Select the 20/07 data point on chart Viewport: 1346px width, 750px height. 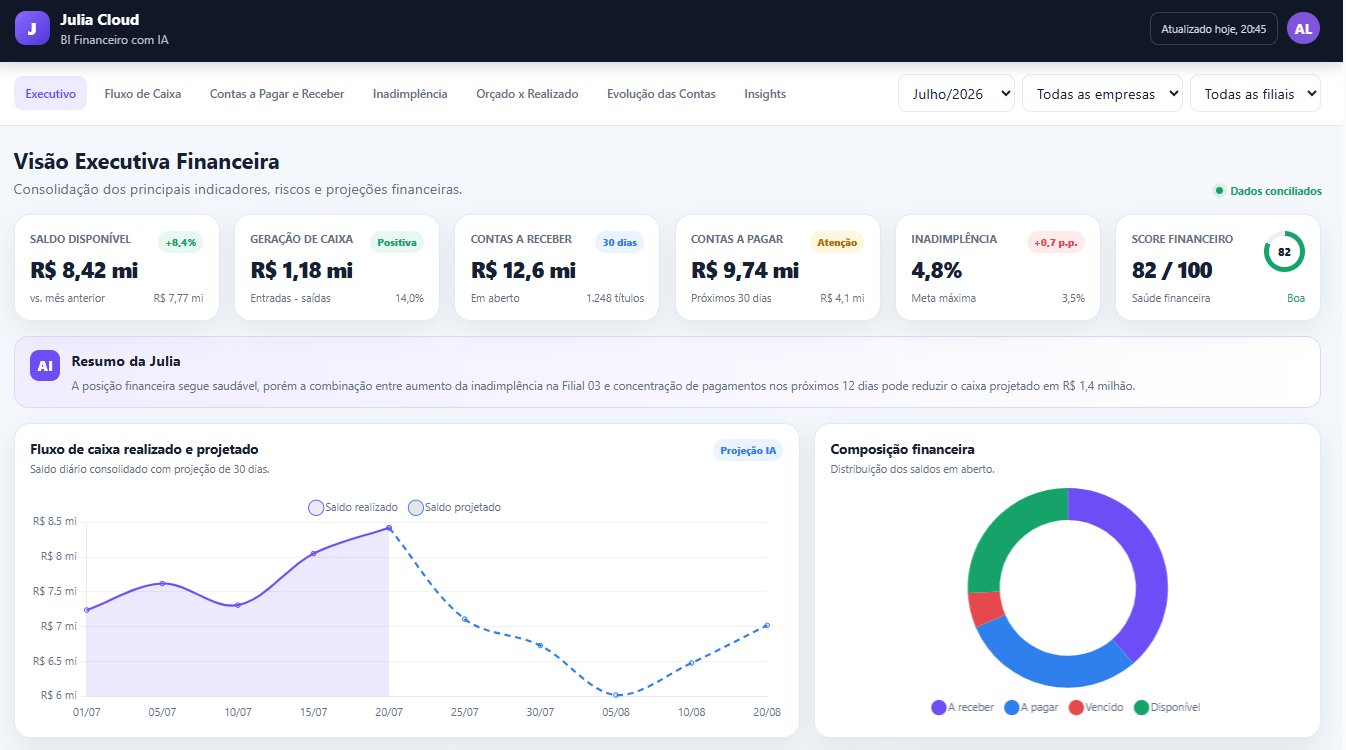point(389,528)
